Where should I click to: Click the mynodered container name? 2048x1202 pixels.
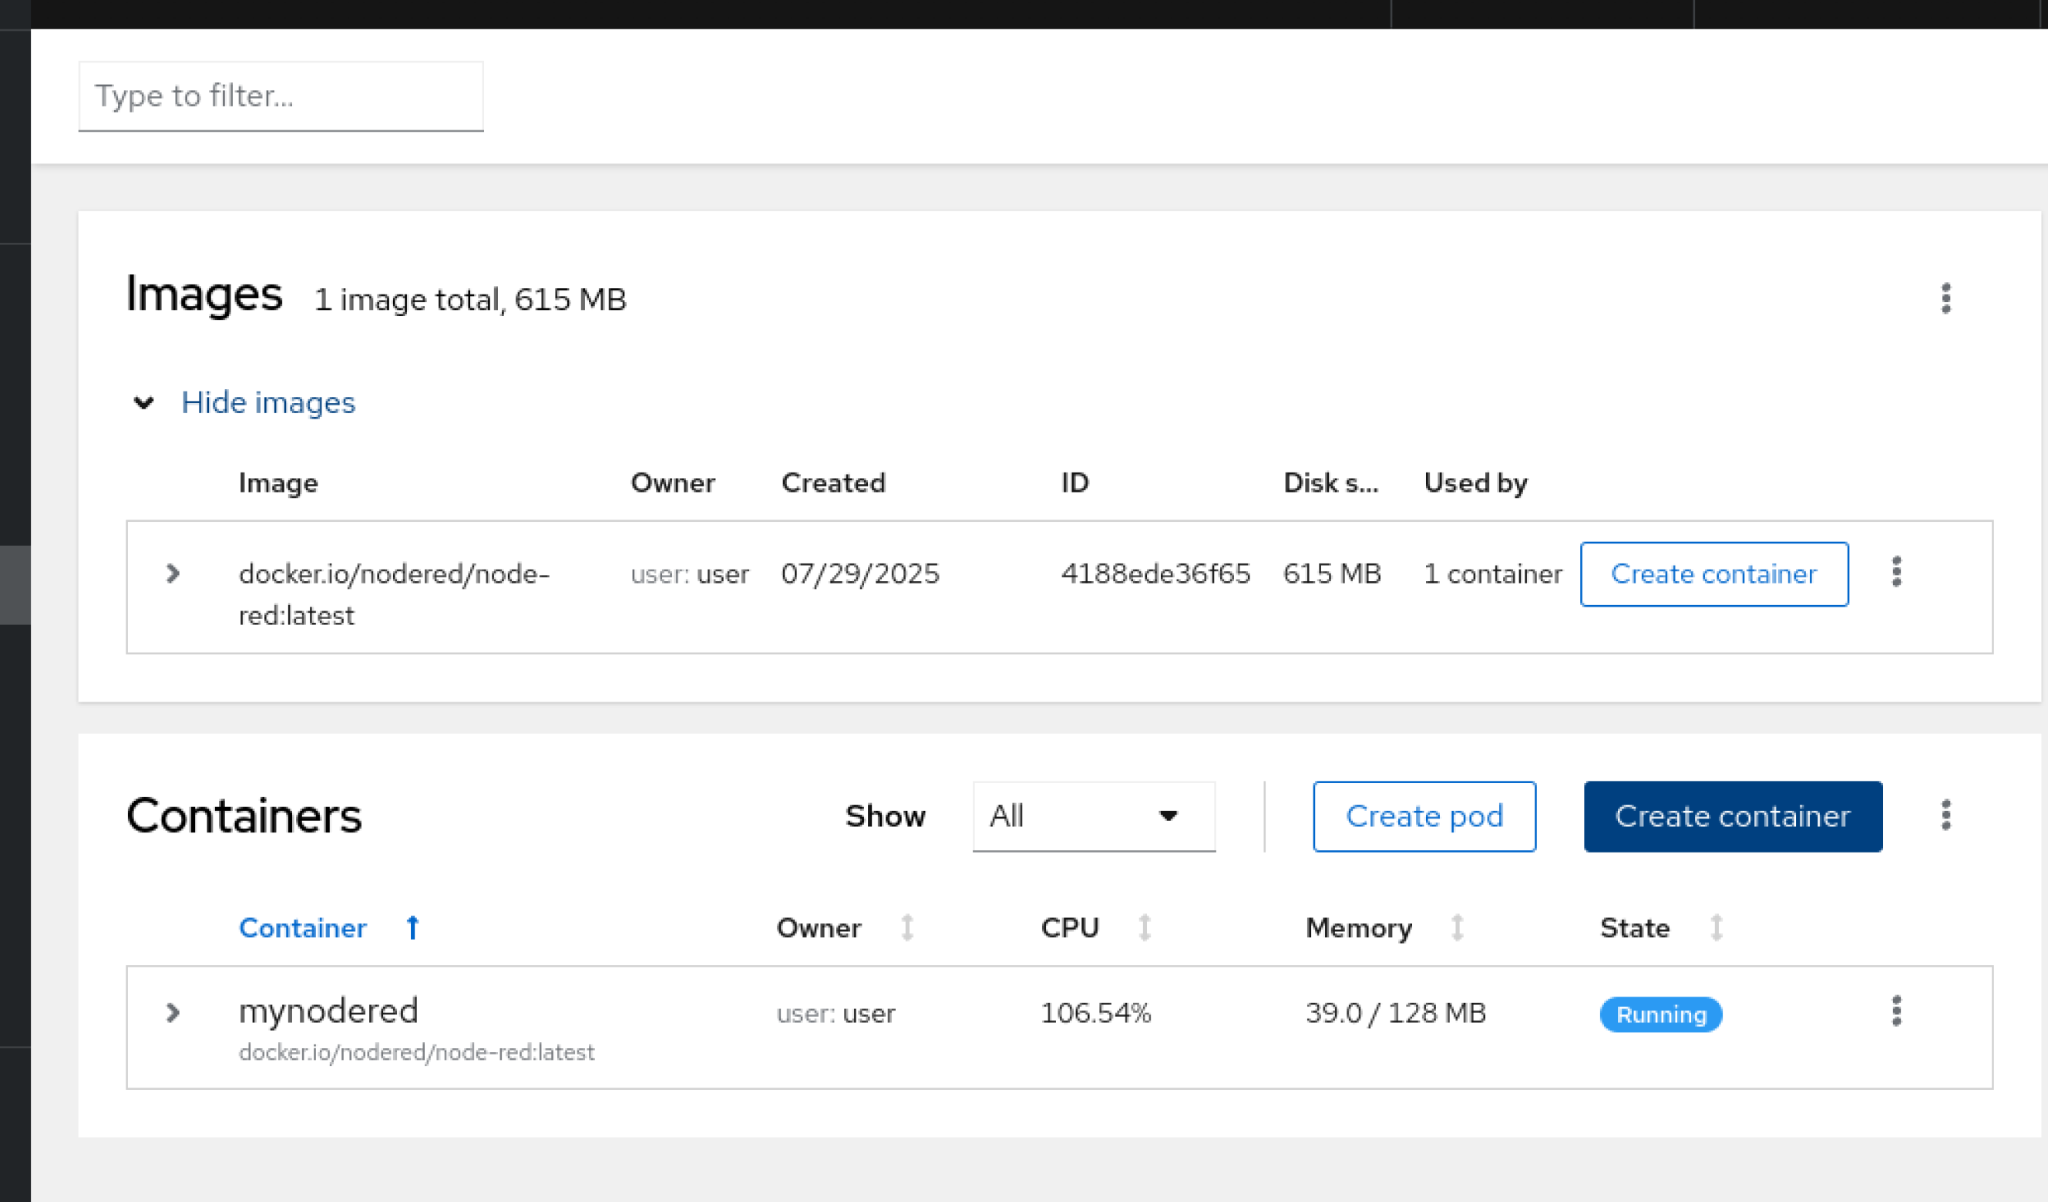[328, 1010]
